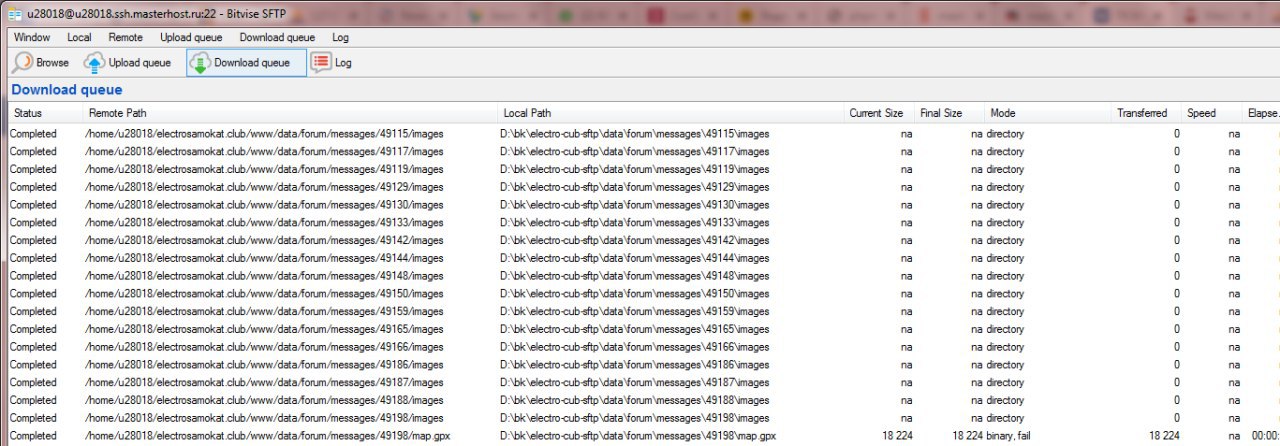
Task: Open the Upload queue menu
Action: point(191,37)
